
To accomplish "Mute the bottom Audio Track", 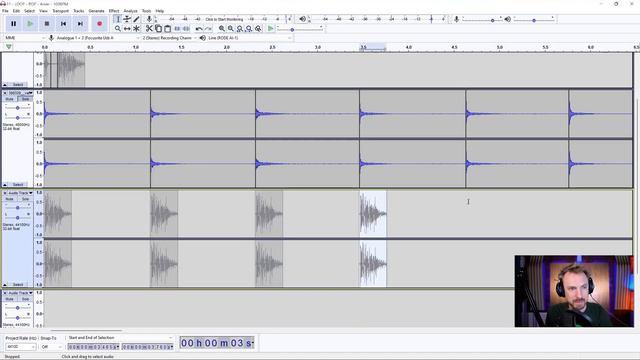I will pos(9,299).
